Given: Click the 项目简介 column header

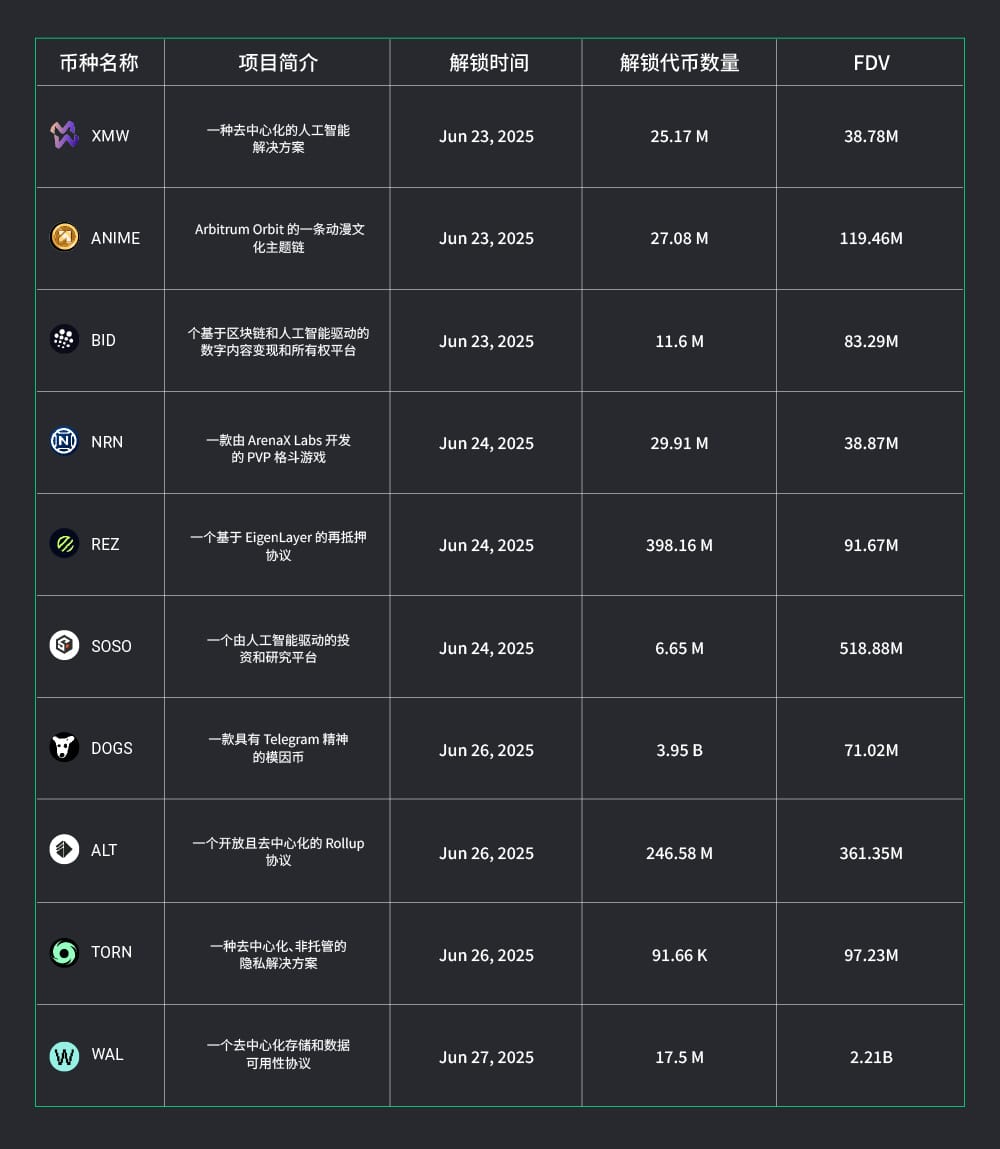Looking at the screenshot, I should [x=278, y=63].
